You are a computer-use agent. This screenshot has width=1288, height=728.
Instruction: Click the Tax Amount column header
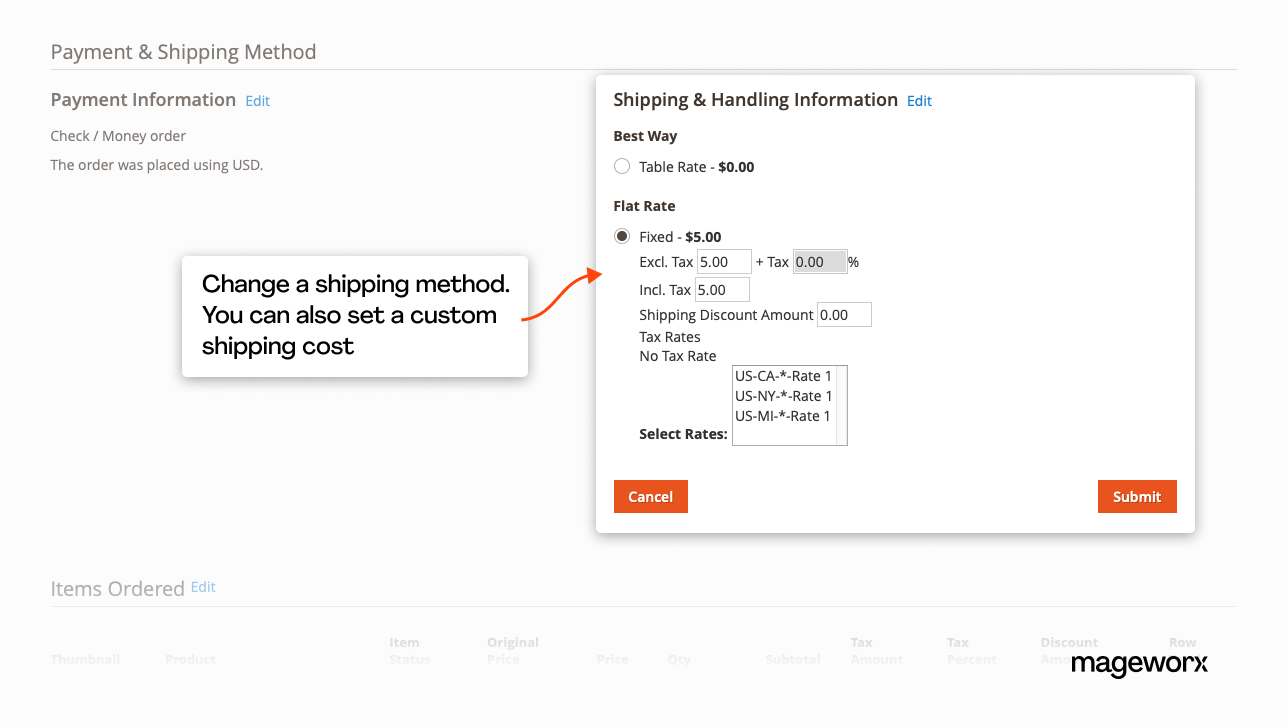pos(876,650)
